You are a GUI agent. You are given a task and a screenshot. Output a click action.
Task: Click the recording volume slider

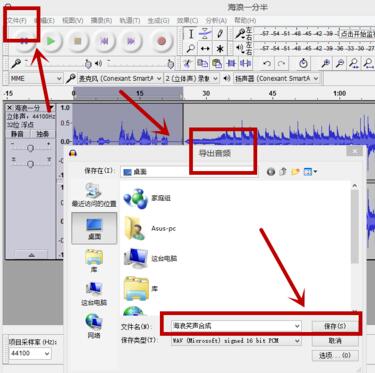click(x=56, y=63)
